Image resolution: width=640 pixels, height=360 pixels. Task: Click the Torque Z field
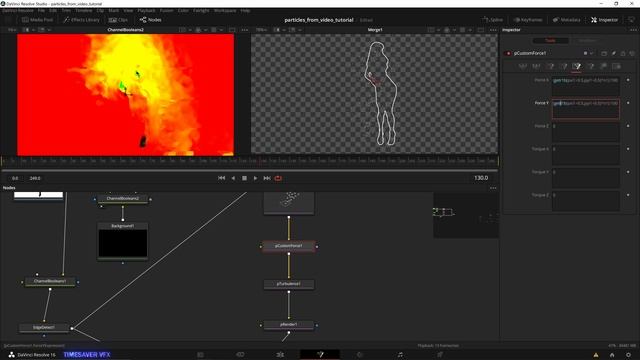click(x=586, y=201)
